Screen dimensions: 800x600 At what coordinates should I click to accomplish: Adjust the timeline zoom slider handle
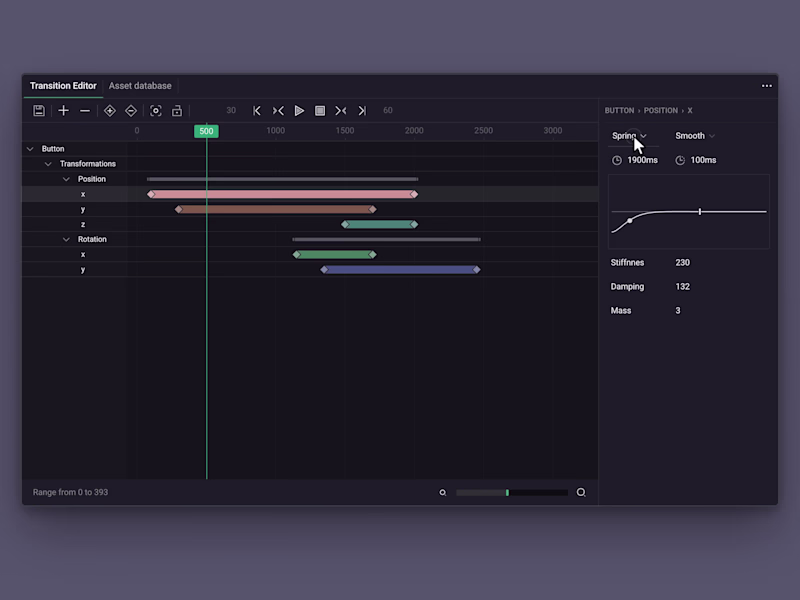tap(507, 492)
